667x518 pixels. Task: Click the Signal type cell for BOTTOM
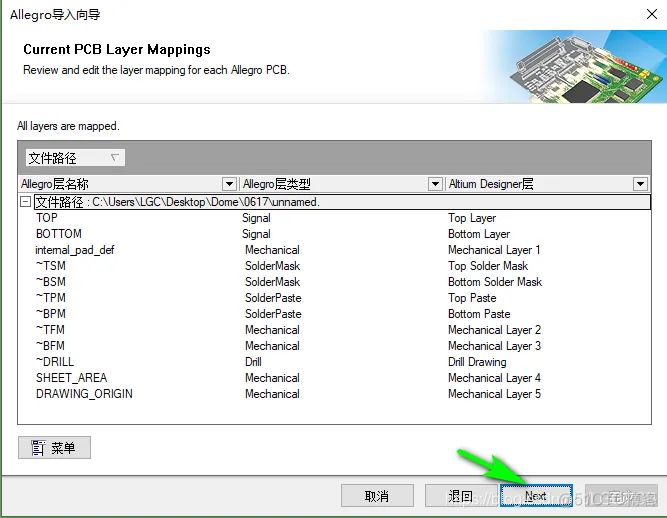257,234
